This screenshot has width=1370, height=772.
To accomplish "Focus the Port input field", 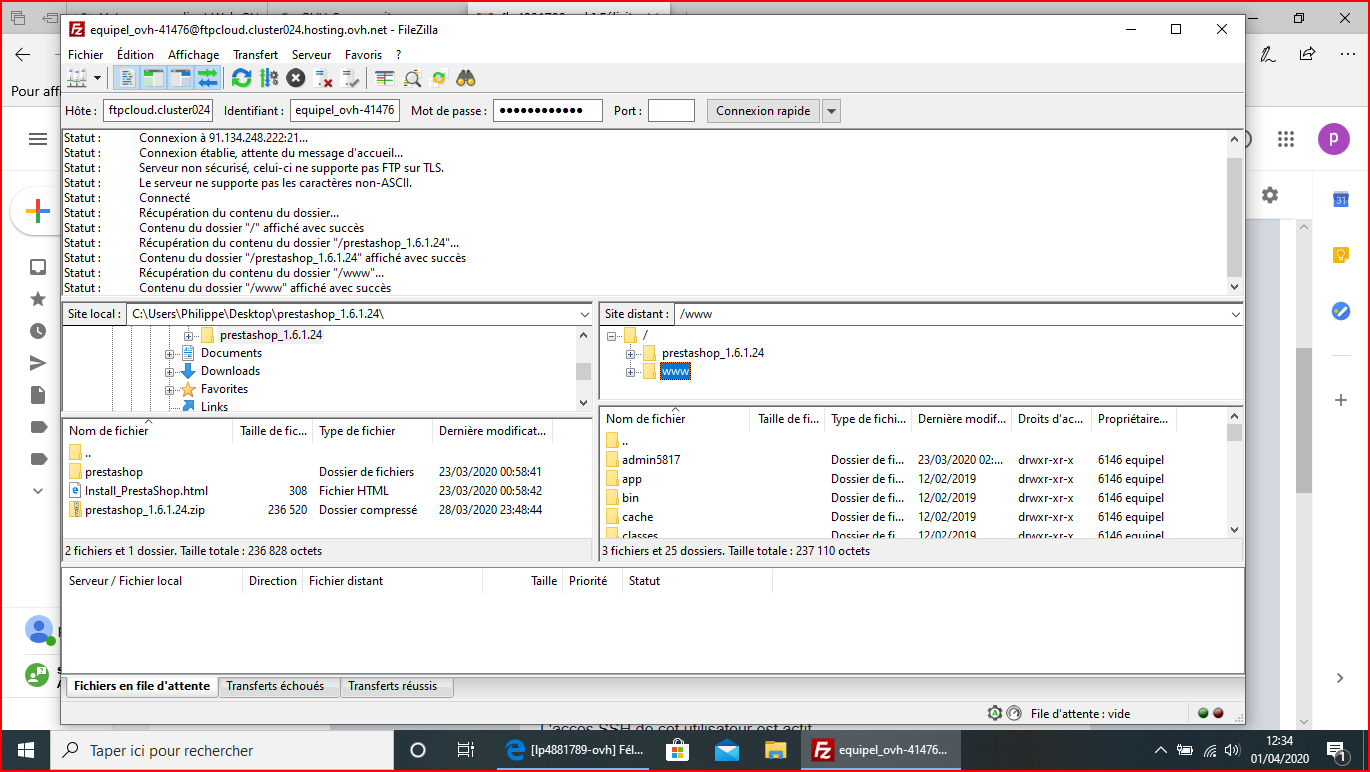I will tap(671, 110).
